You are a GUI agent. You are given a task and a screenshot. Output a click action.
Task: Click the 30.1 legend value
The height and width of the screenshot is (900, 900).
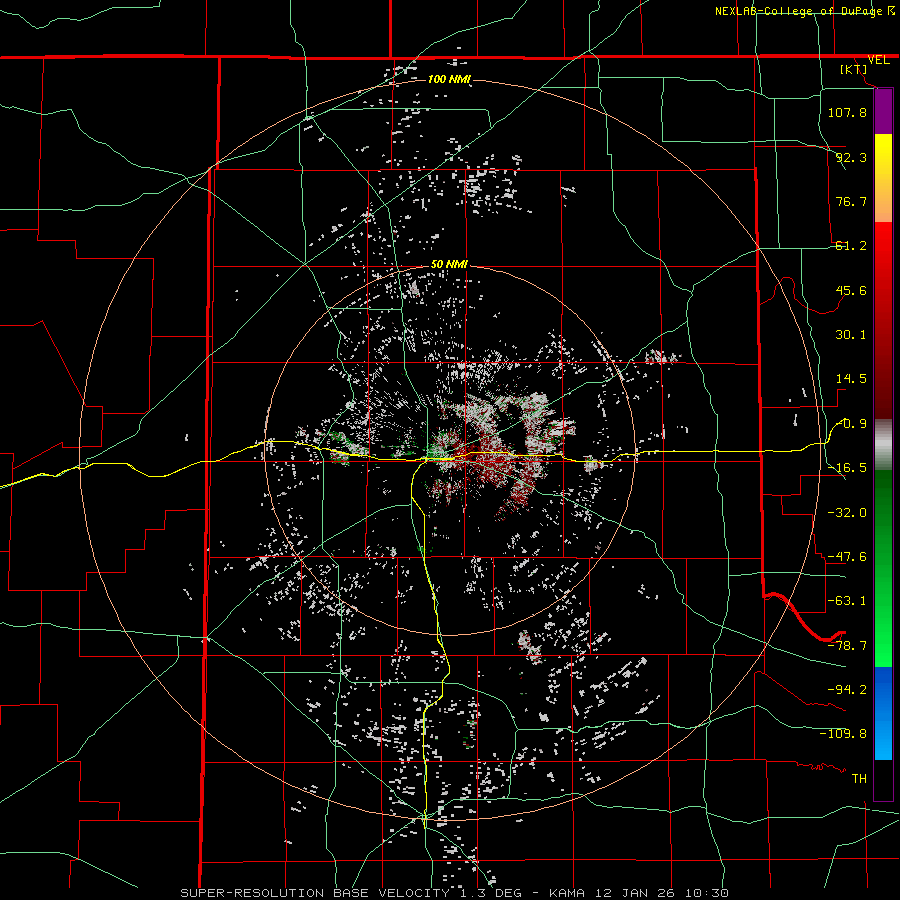point(851,335)
